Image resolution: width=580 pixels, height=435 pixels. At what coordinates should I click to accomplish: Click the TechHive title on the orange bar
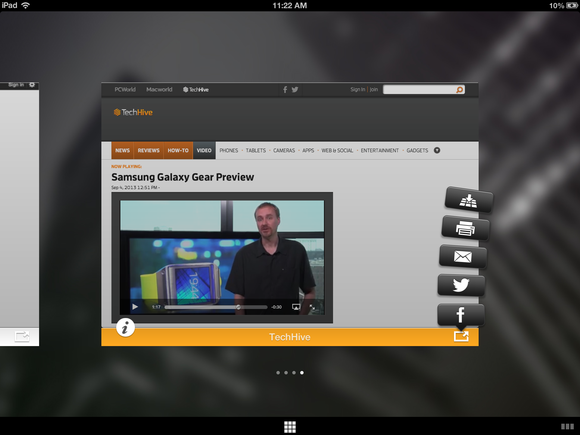290,337
